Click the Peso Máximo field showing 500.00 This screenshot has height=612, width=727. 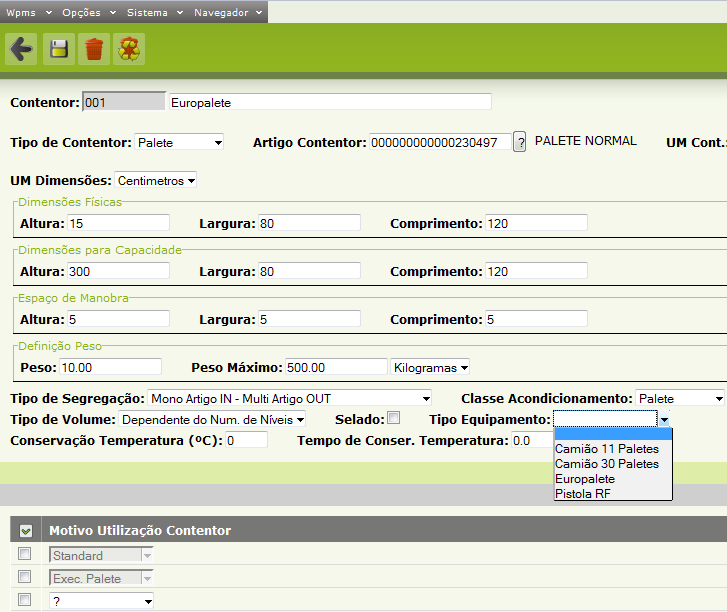(336, 367)
